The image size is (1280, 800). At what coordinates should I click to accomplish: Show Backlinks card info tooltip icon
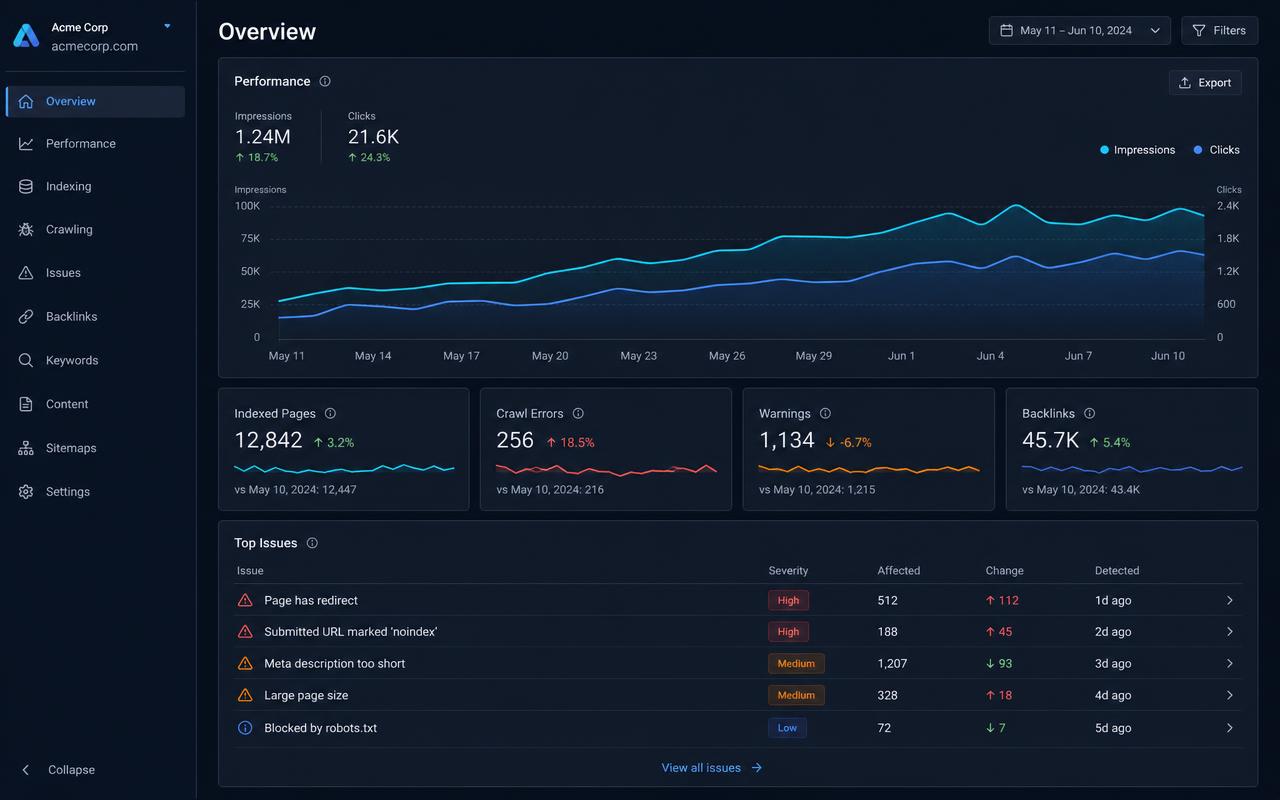click(x=1089, y=413)
